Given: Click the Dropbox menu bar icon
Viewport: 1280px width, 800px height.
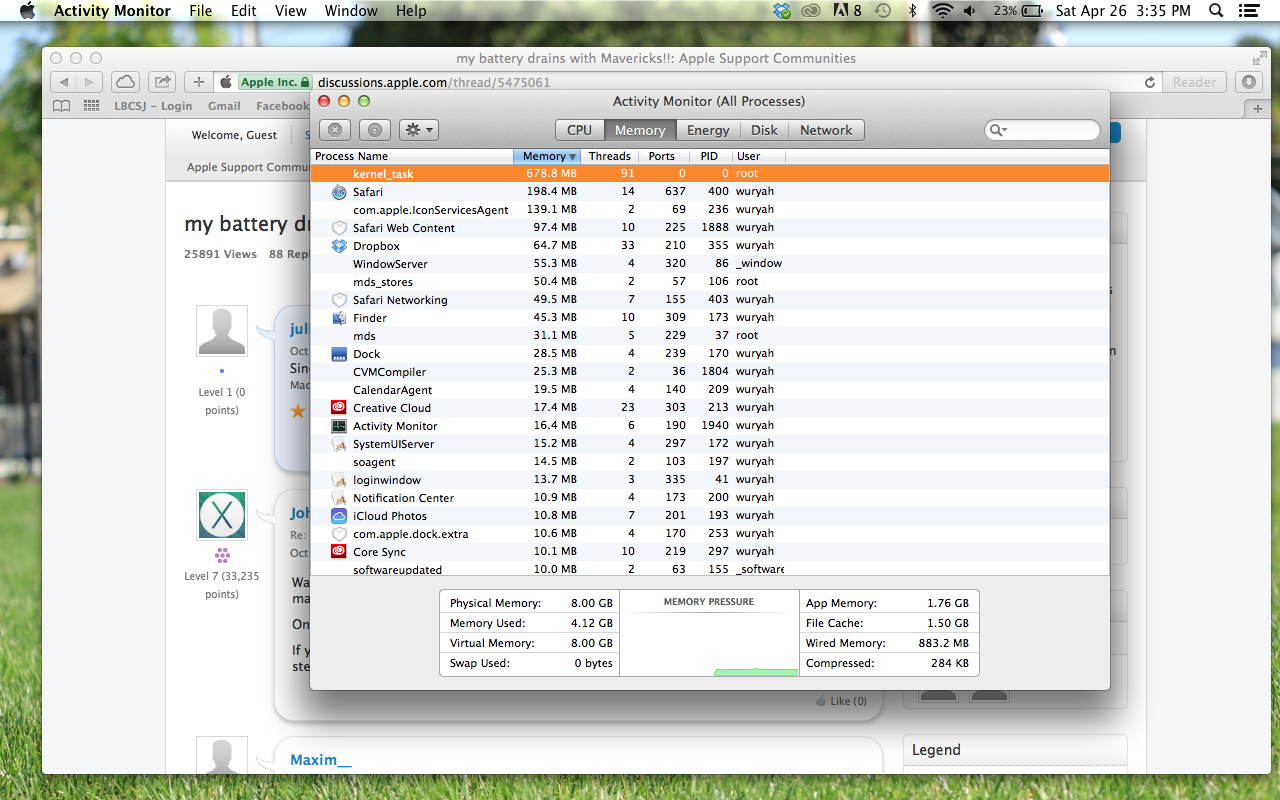Looking at the screenshot, I should [783, 11].
